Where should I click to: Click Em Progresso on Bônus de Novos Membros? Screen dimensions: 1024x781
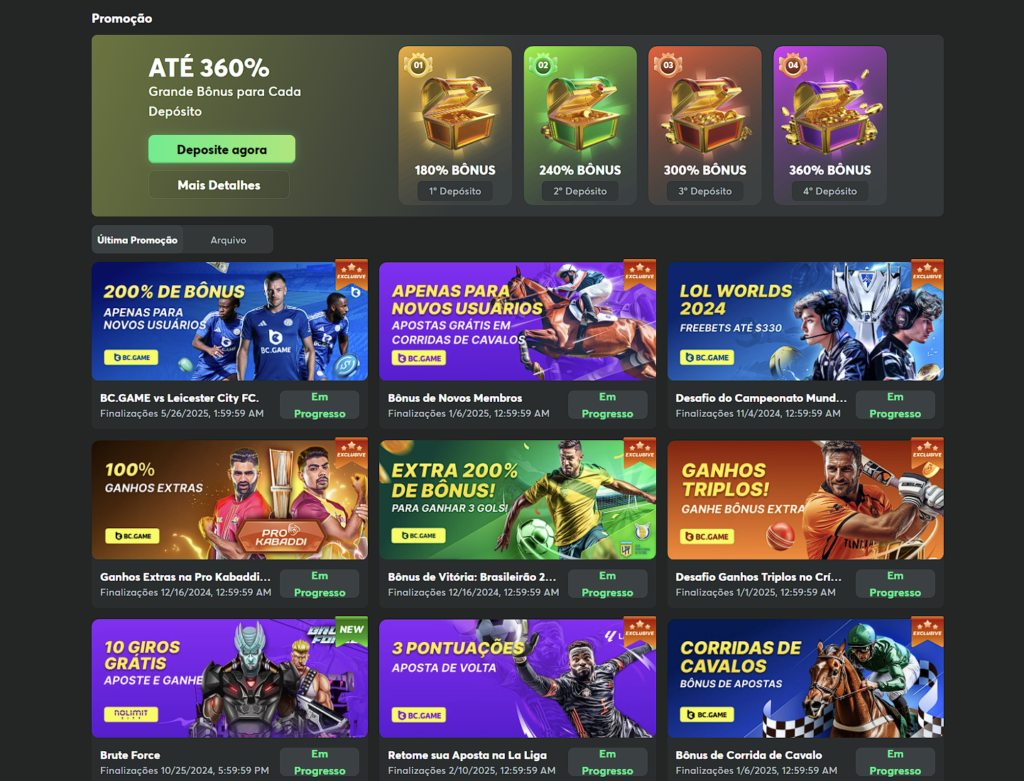click(x=607, y=405)
